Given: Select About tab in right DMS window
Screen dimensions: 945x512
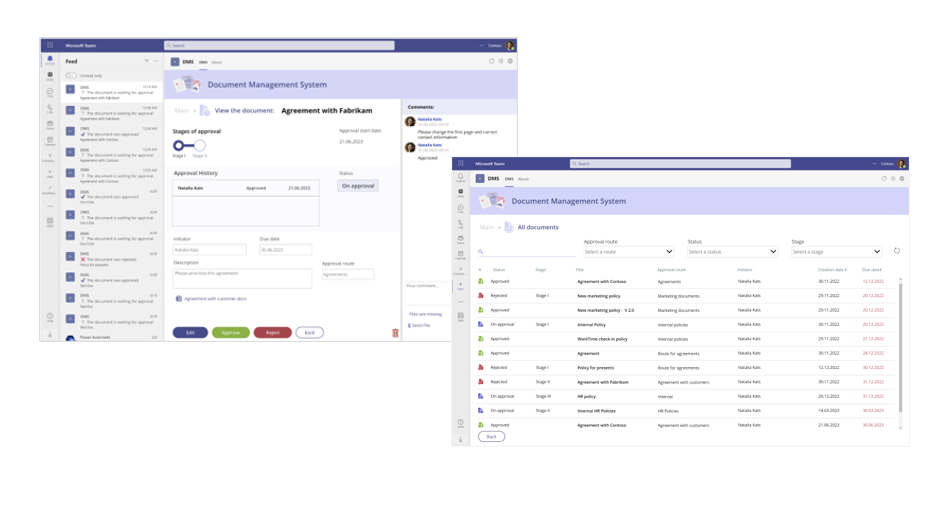Looking at the screenshot, I should point(523,179).
